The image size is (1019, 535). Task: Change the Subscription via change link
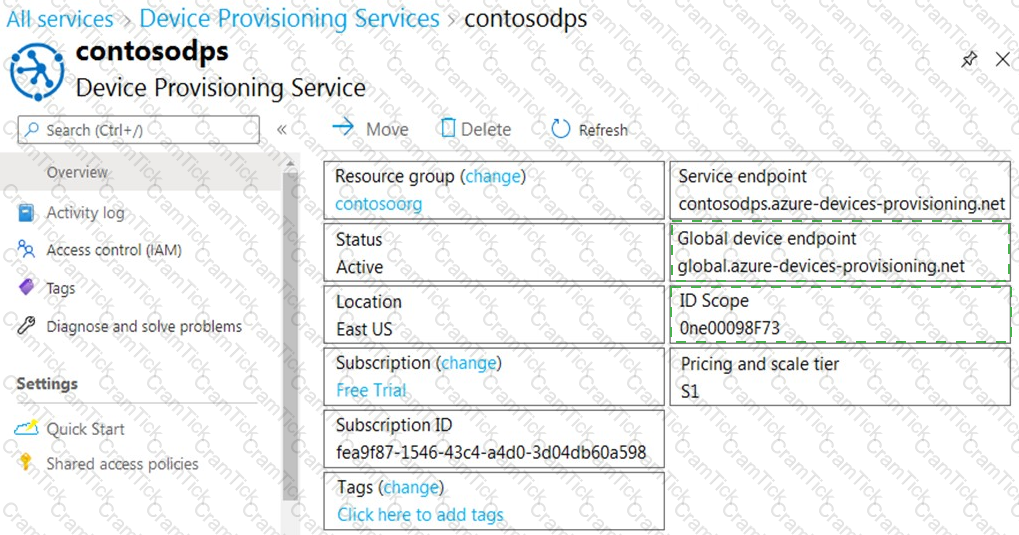pos(469,363)
